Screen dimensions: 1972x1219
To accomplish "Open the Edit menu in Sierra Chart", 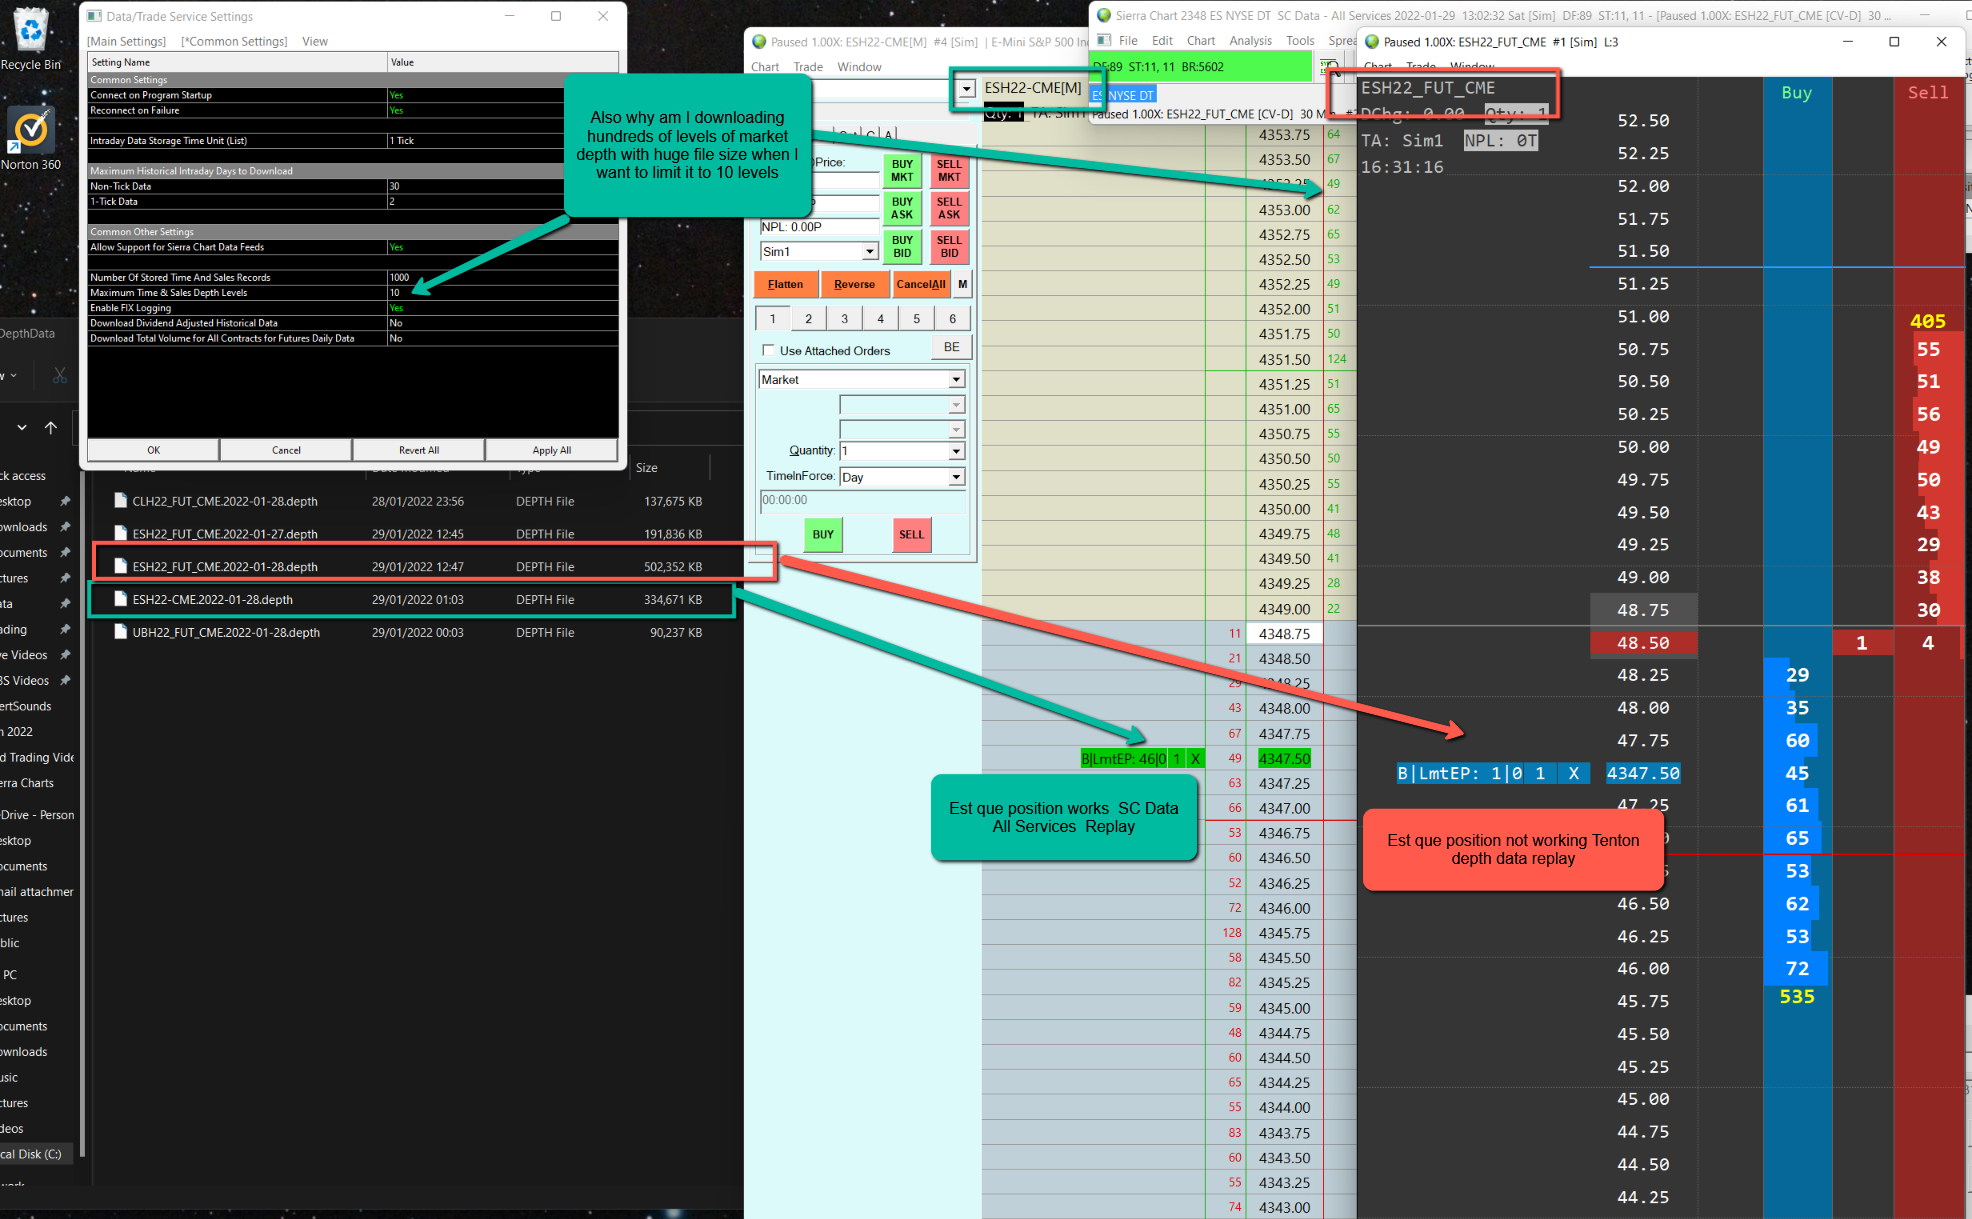I will 1162,41.
